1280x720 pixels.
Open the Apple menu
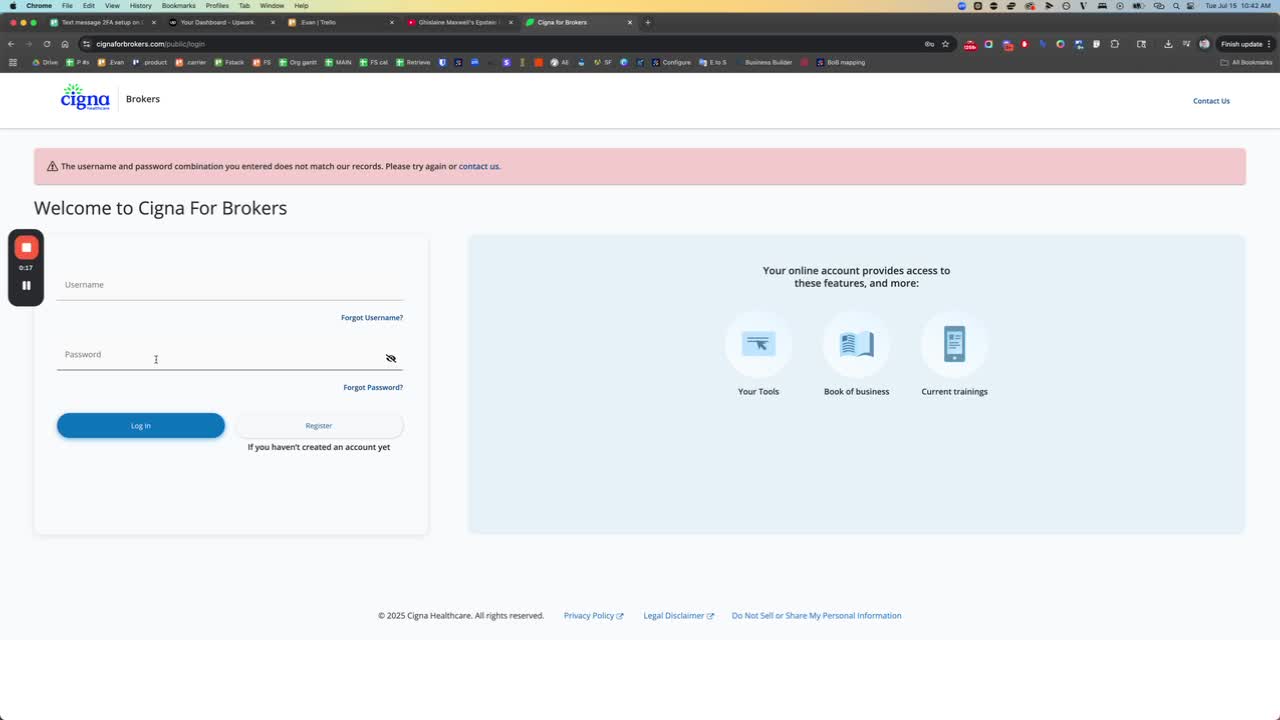pos(12,6)
